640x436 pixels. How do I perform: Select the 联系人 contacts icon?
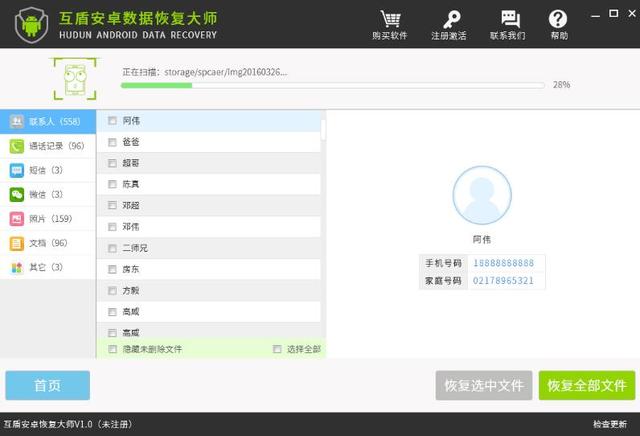17,121
